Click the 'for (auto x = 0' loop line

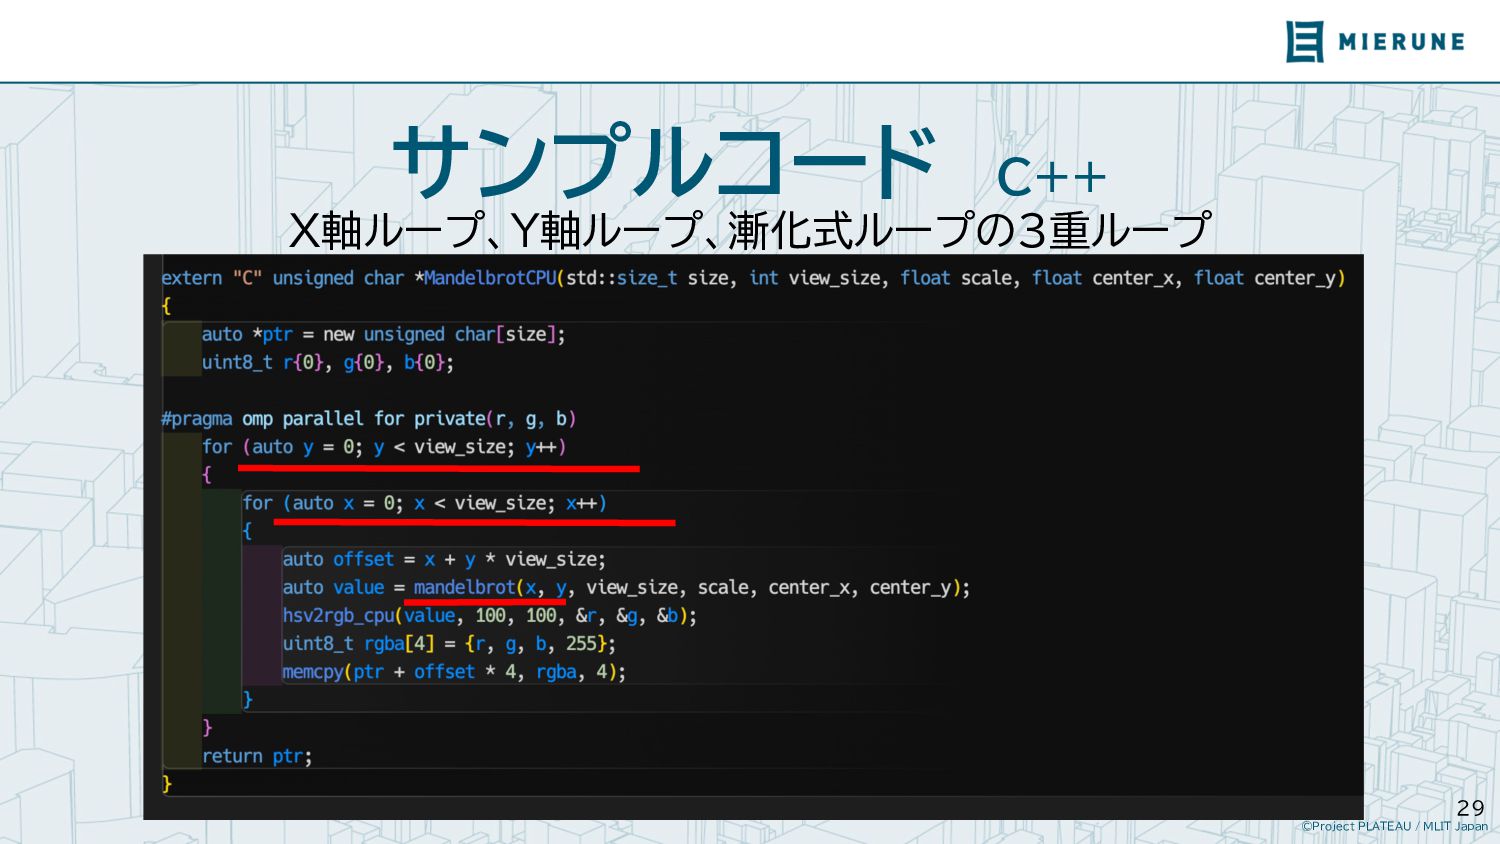(424, 503)
